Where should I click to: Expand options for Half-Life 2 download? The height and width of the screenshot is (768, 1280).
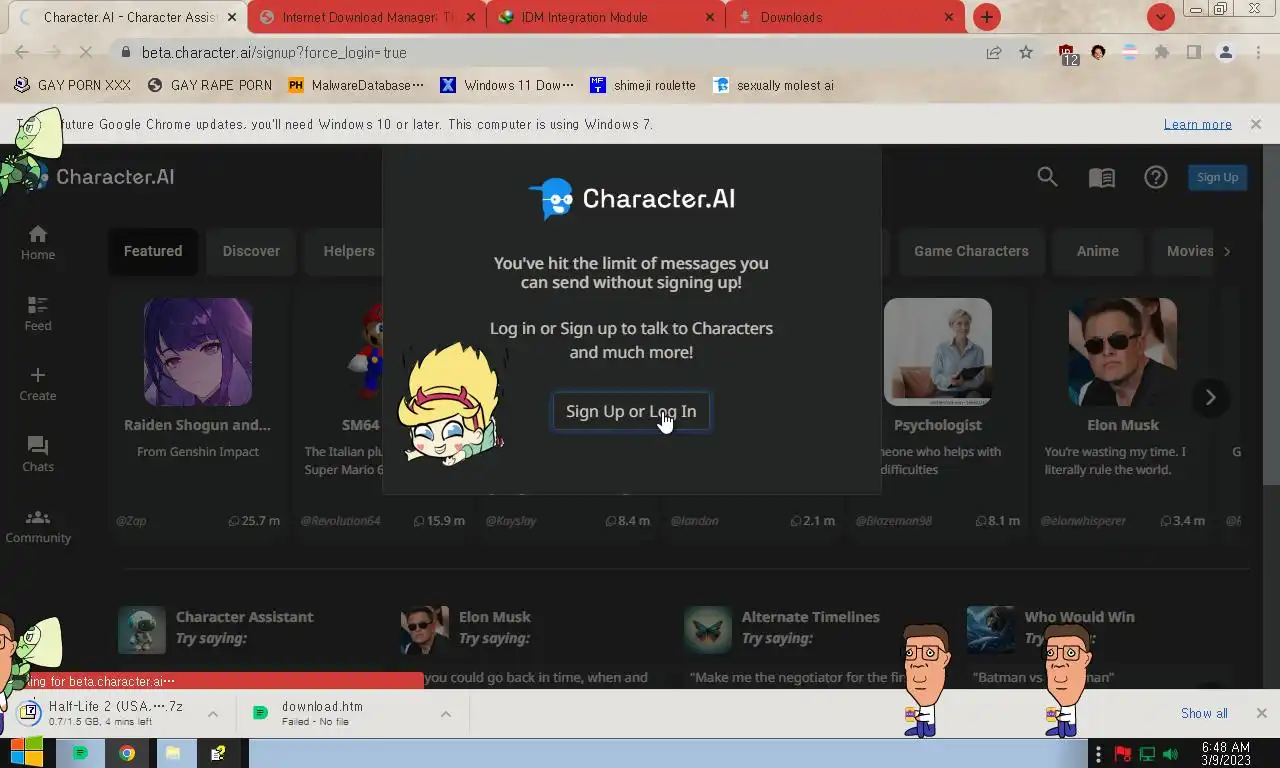213,714
